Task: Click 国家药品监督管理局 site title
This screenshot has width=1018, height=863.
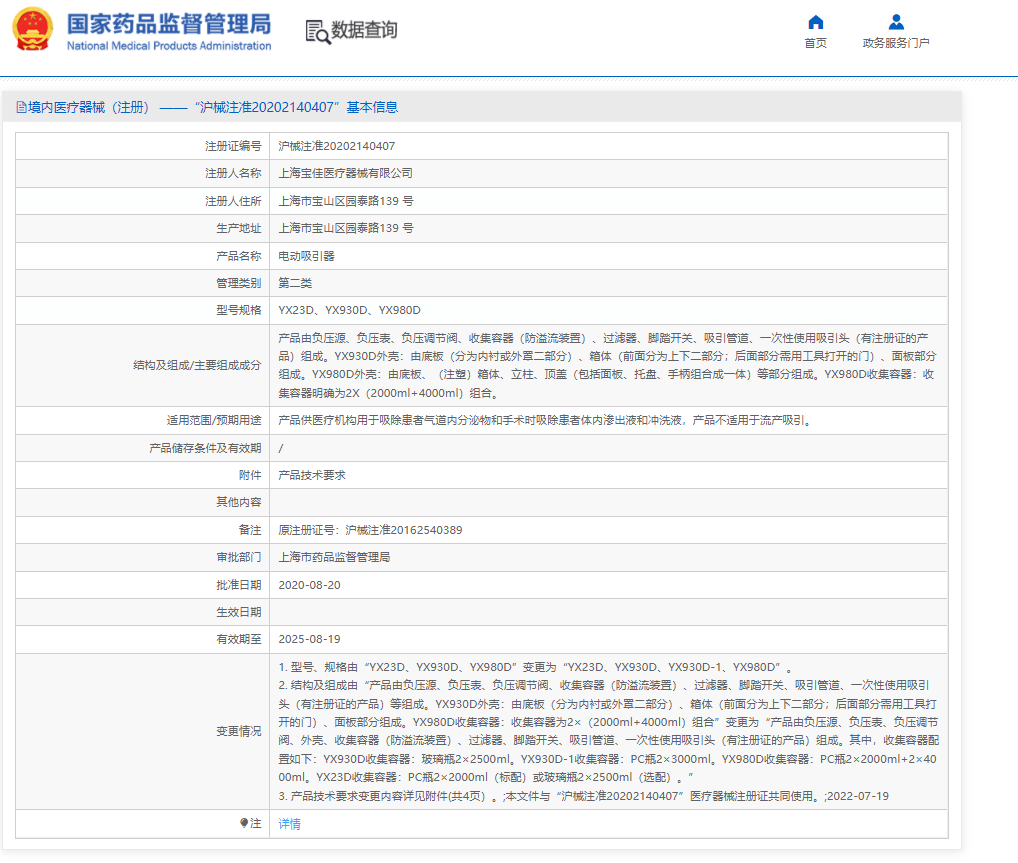Action: pyautogui.click(x=169, y=24)
